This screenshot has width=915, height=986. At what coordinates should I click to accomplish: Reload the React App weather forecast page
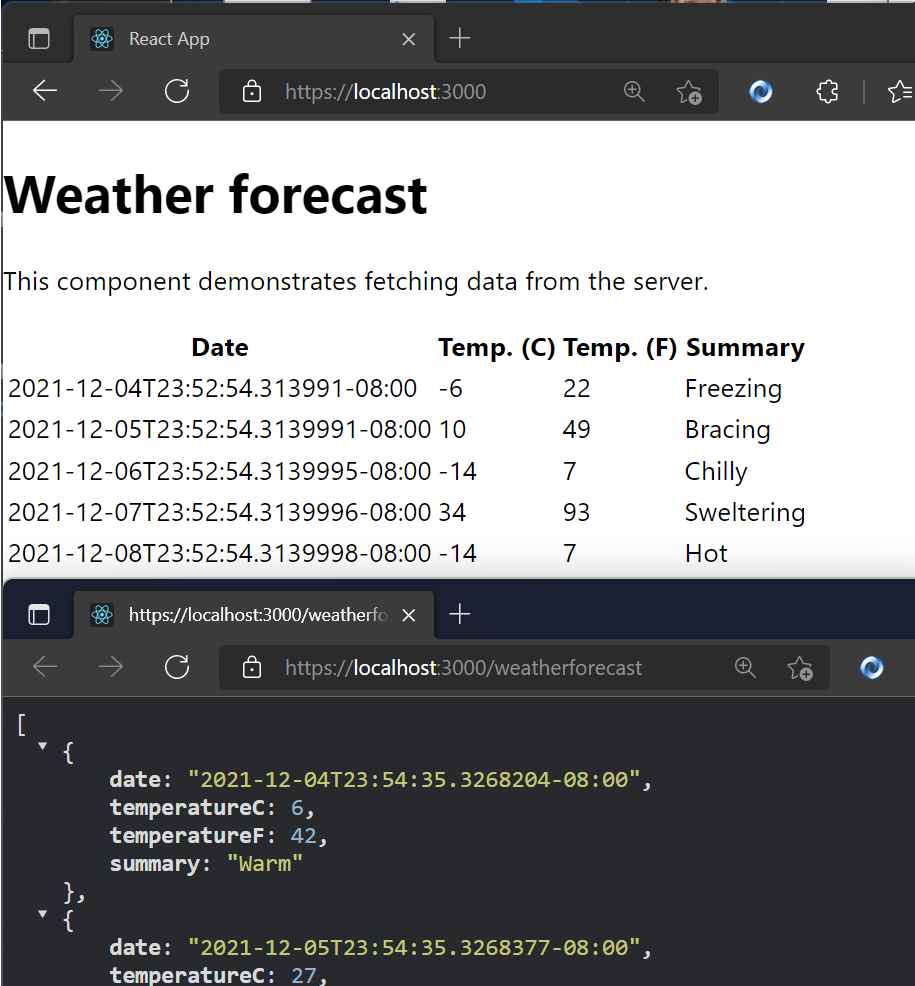pos(177,91)
